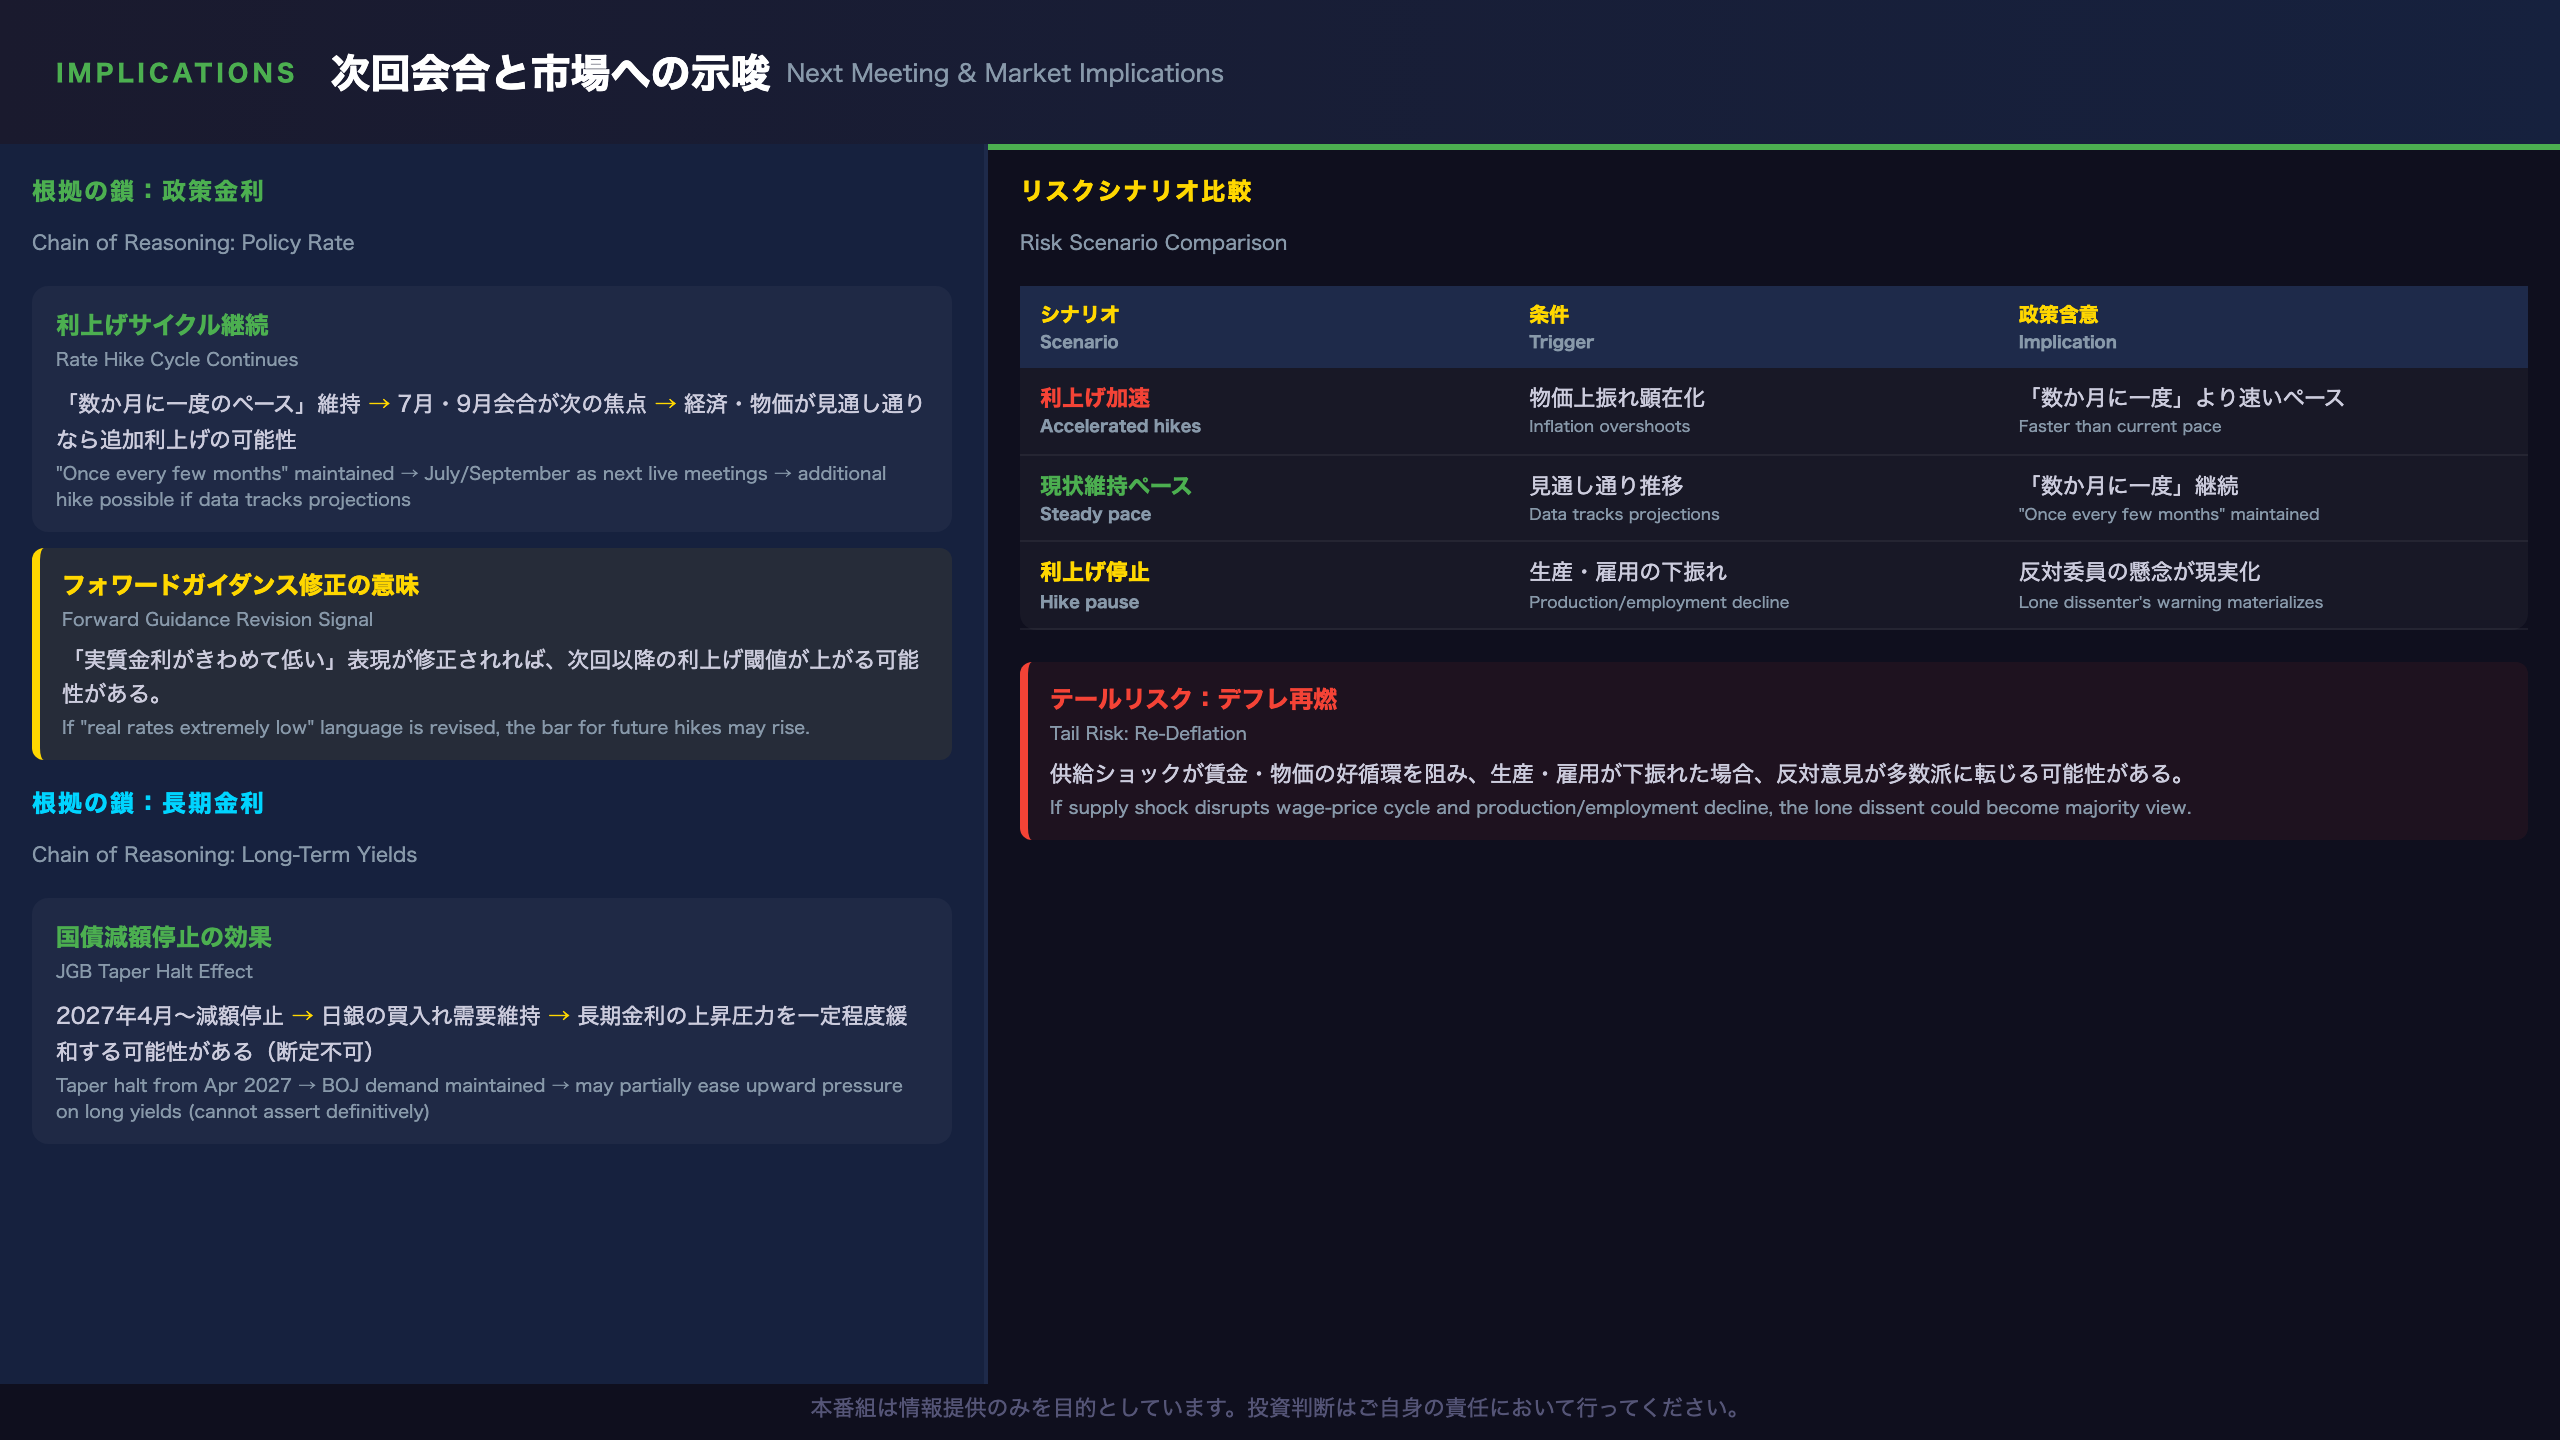
Task: Click English text starting "Once every few months" maintained → July
Action: click(471, 486)
